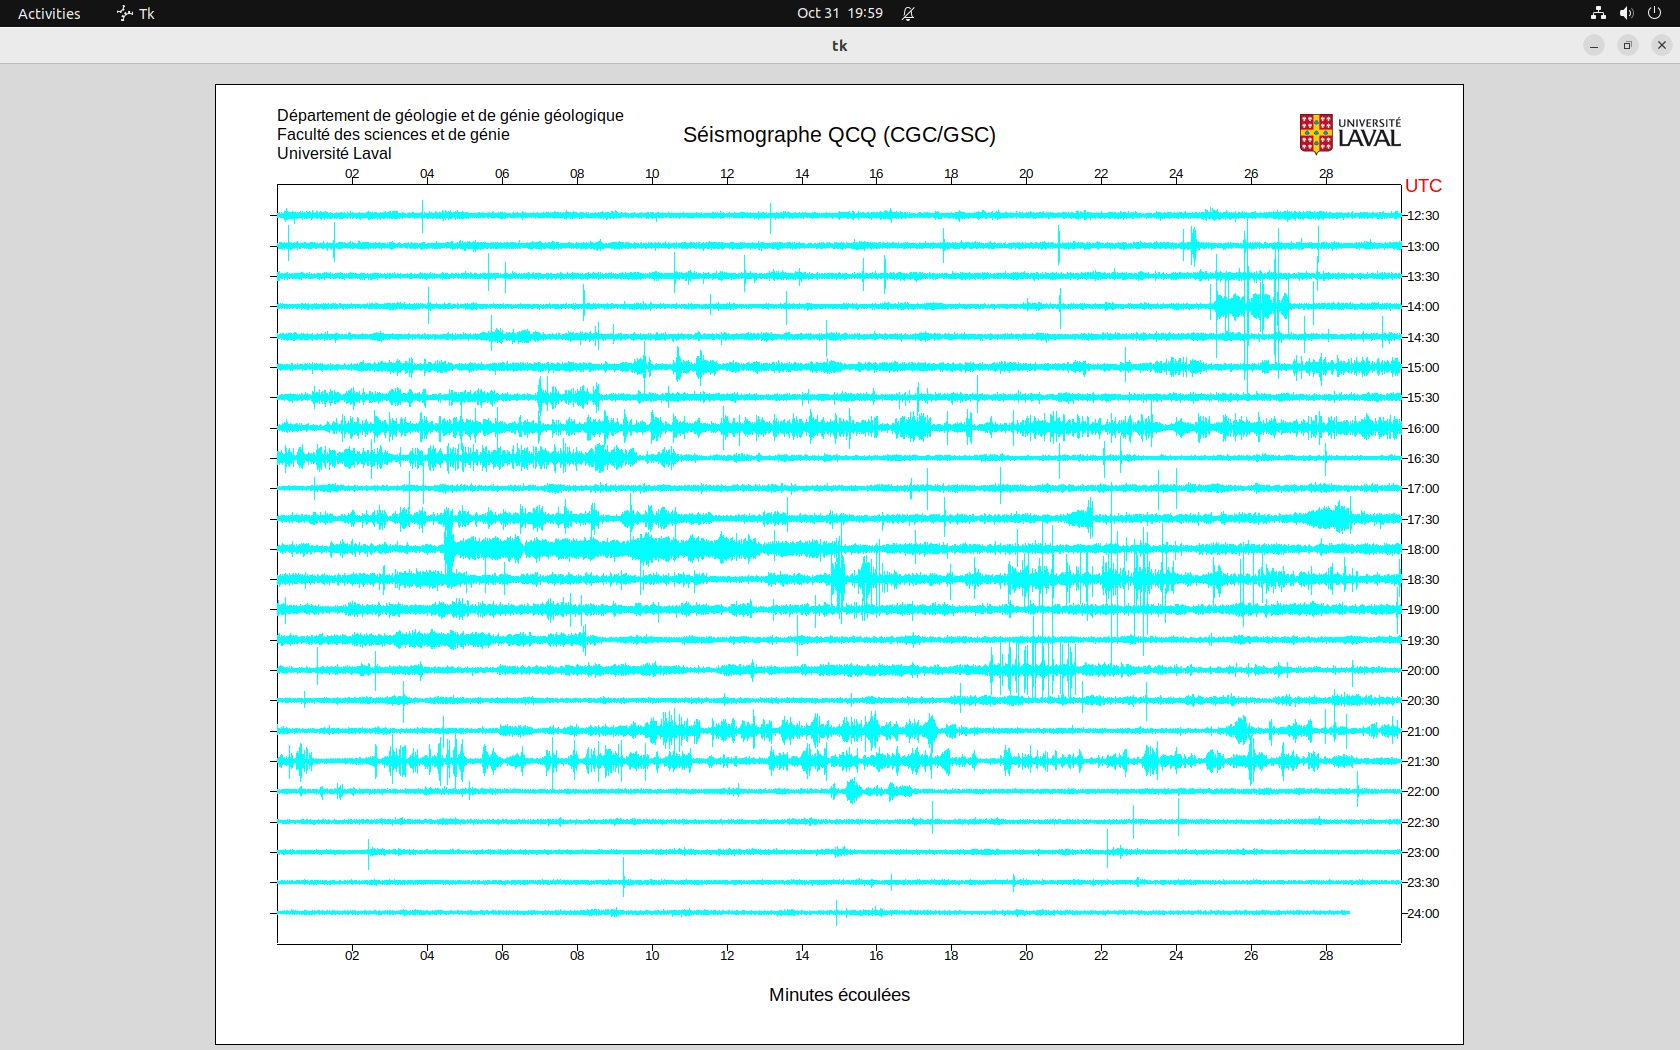
Task: Click the 24:00 time label
Action: click(1423, 914)
